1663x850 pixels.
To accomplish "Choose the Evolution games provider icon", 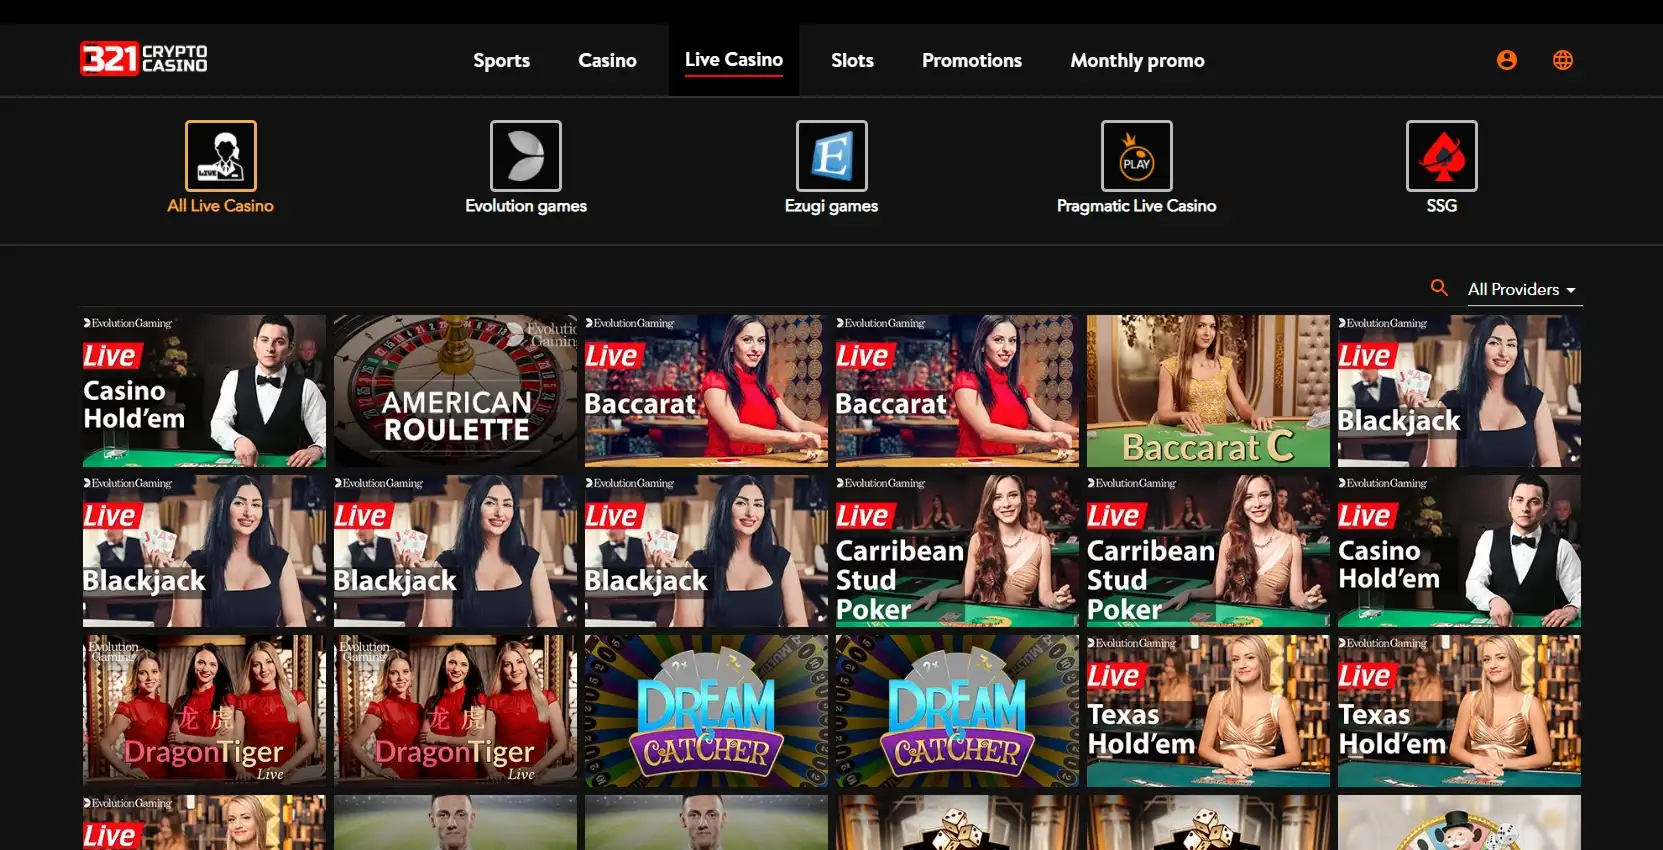I will coord(526,156).
